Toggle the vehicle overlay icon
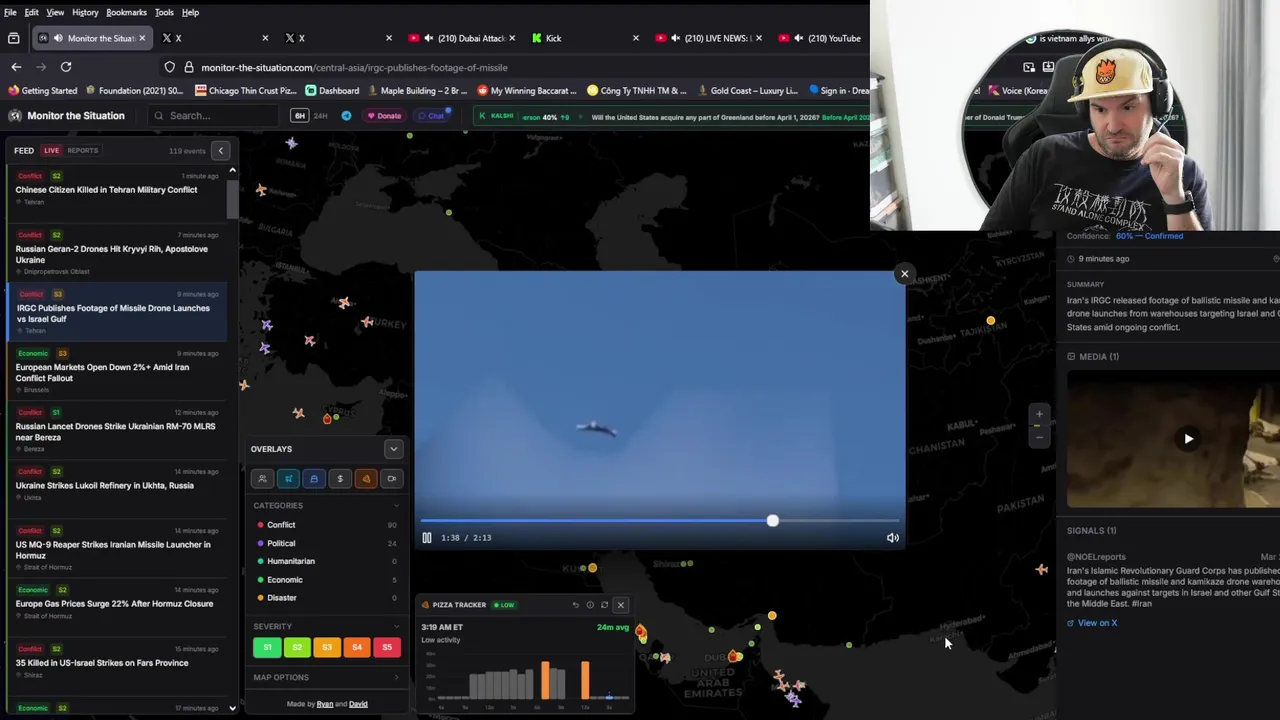Image resolution: width=1280 pixels, height=720 pixels. coord(314,479)
